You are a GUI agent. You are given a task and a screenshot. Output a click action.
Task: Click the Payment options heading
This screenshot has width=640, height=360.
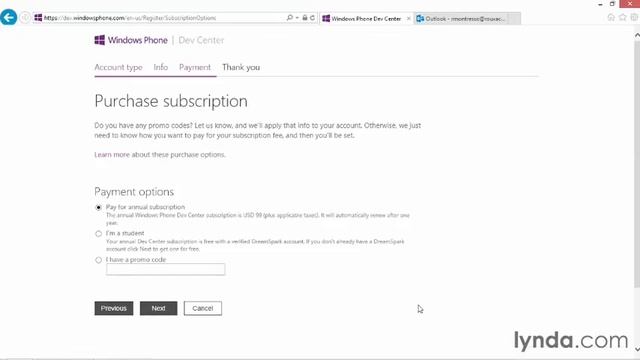134,192
